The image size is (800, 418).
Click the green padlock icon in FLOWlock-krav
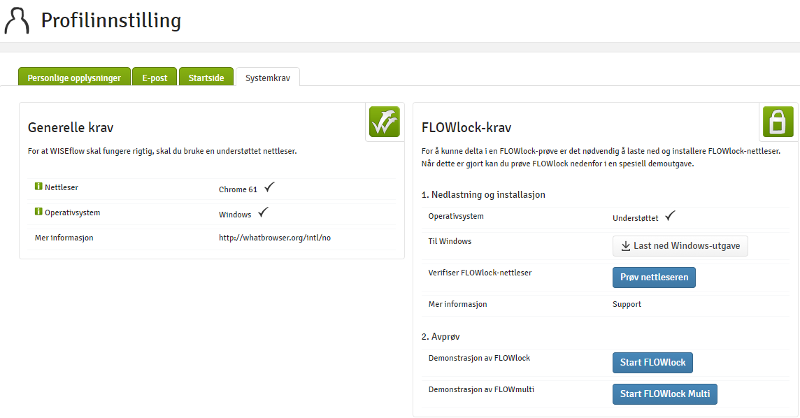click(x=778, y=122)
